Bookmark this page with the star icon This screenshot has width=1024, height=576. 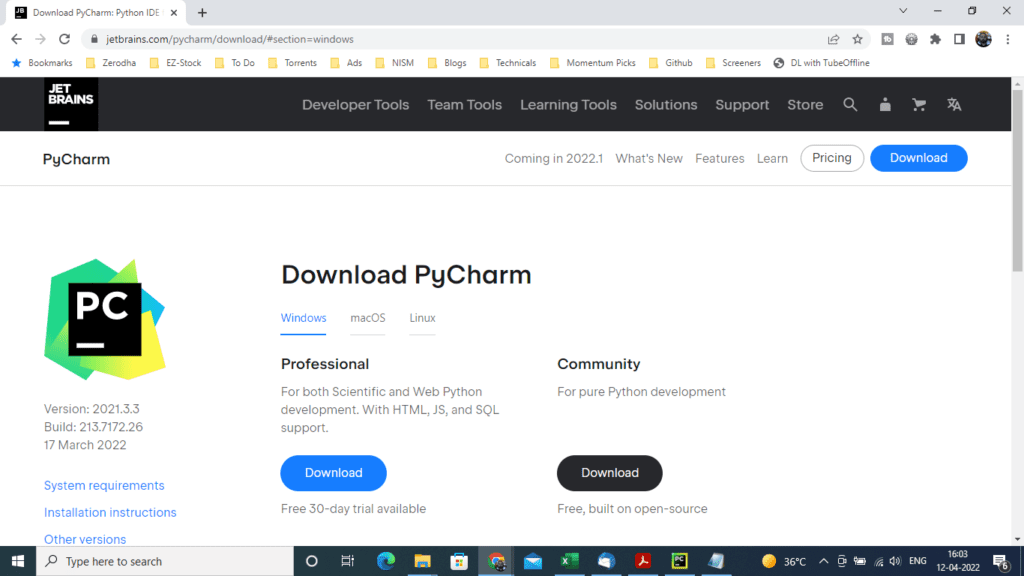[857, 39]
